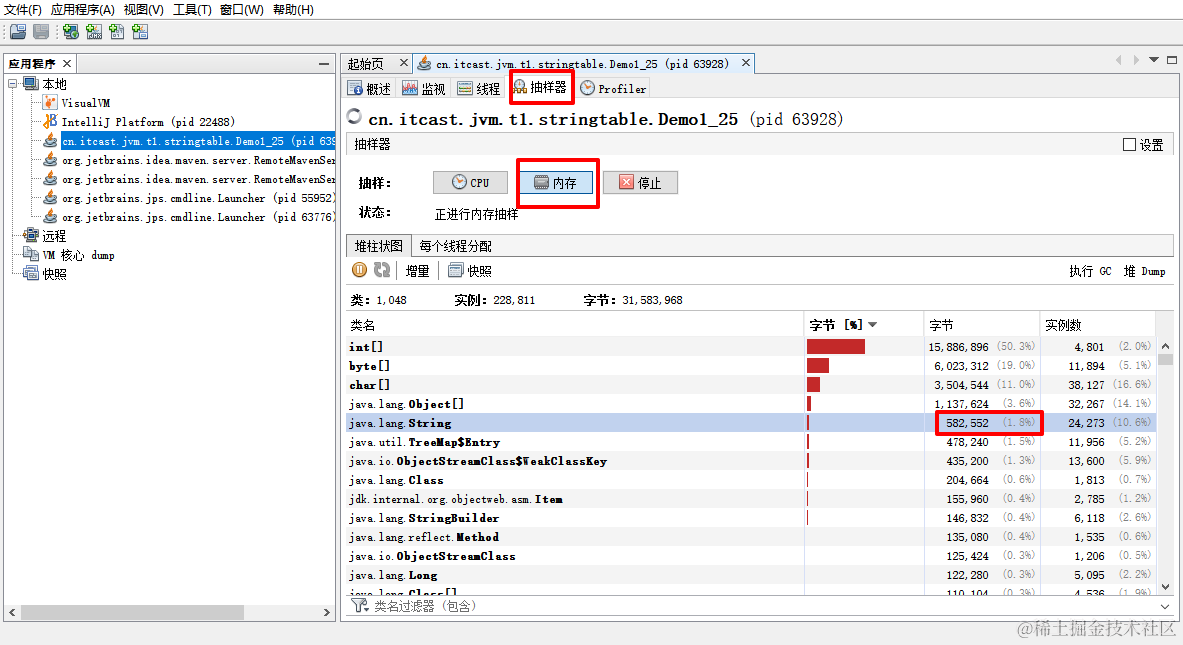Click the Add Remote Host toolbar icon
The image size is (1183, 645).
coord(71,32)
